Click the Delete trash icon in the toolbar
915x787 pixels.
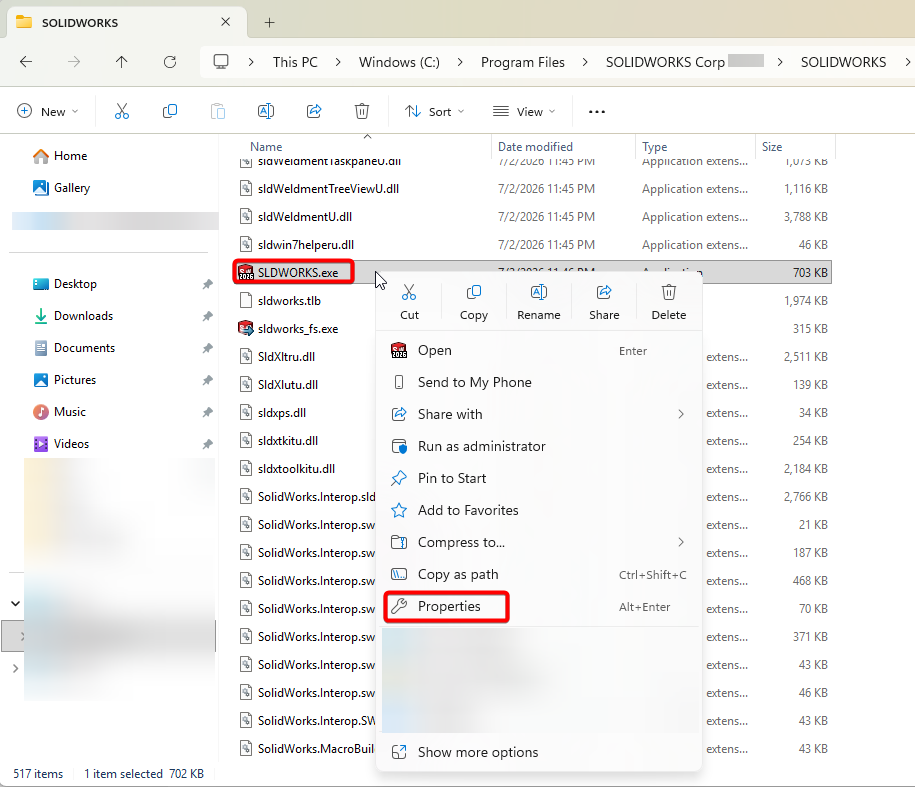click(x=362, y=111)
